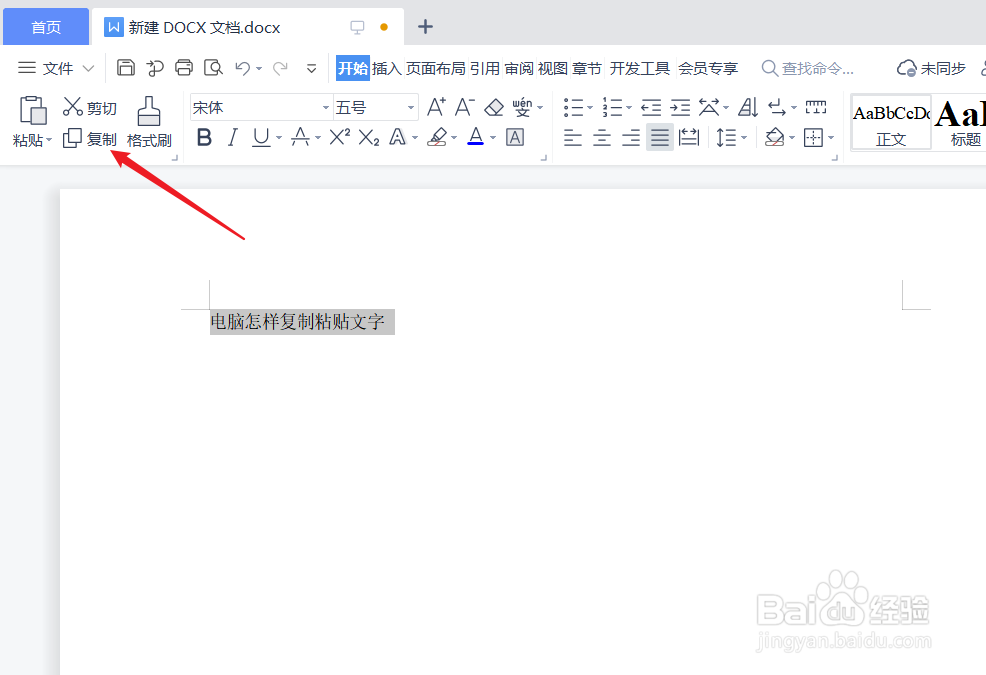
Task: Apply subscript X₂ formatting
Action: (x=369, y=137)
